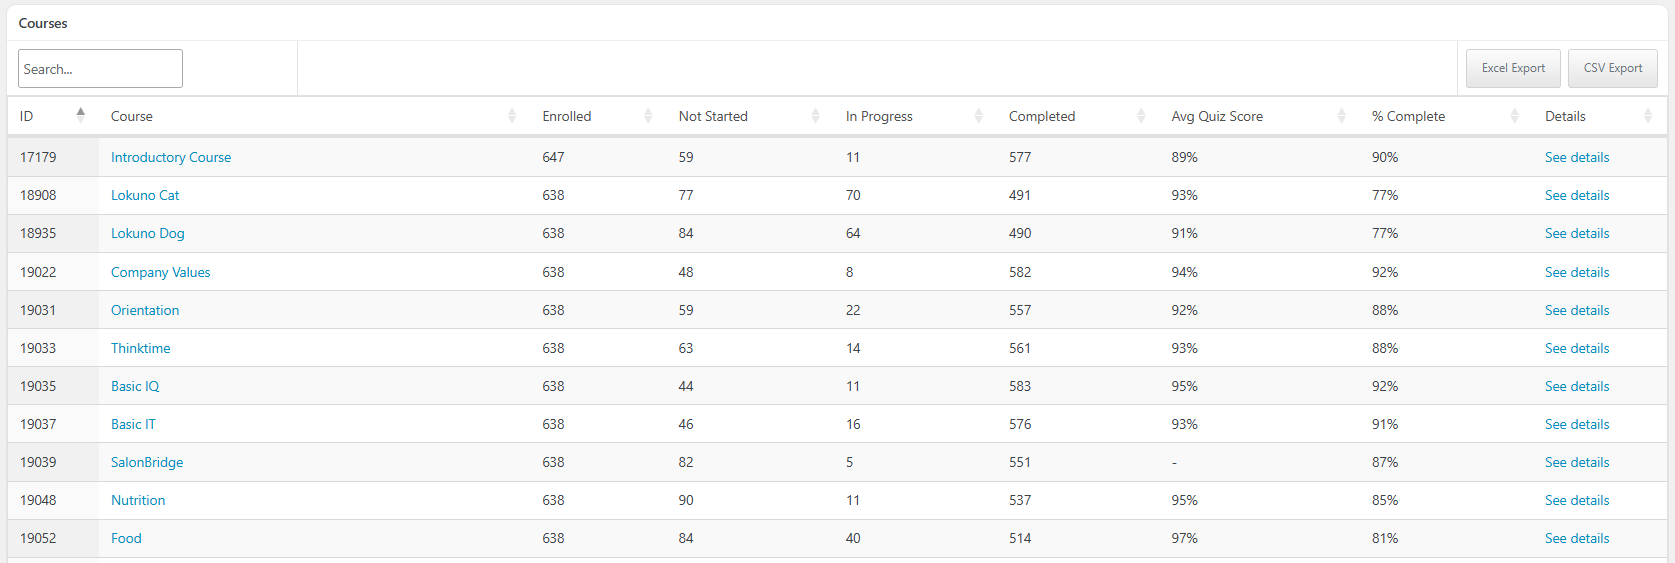Open the Introductory Course link

point(171,157)
